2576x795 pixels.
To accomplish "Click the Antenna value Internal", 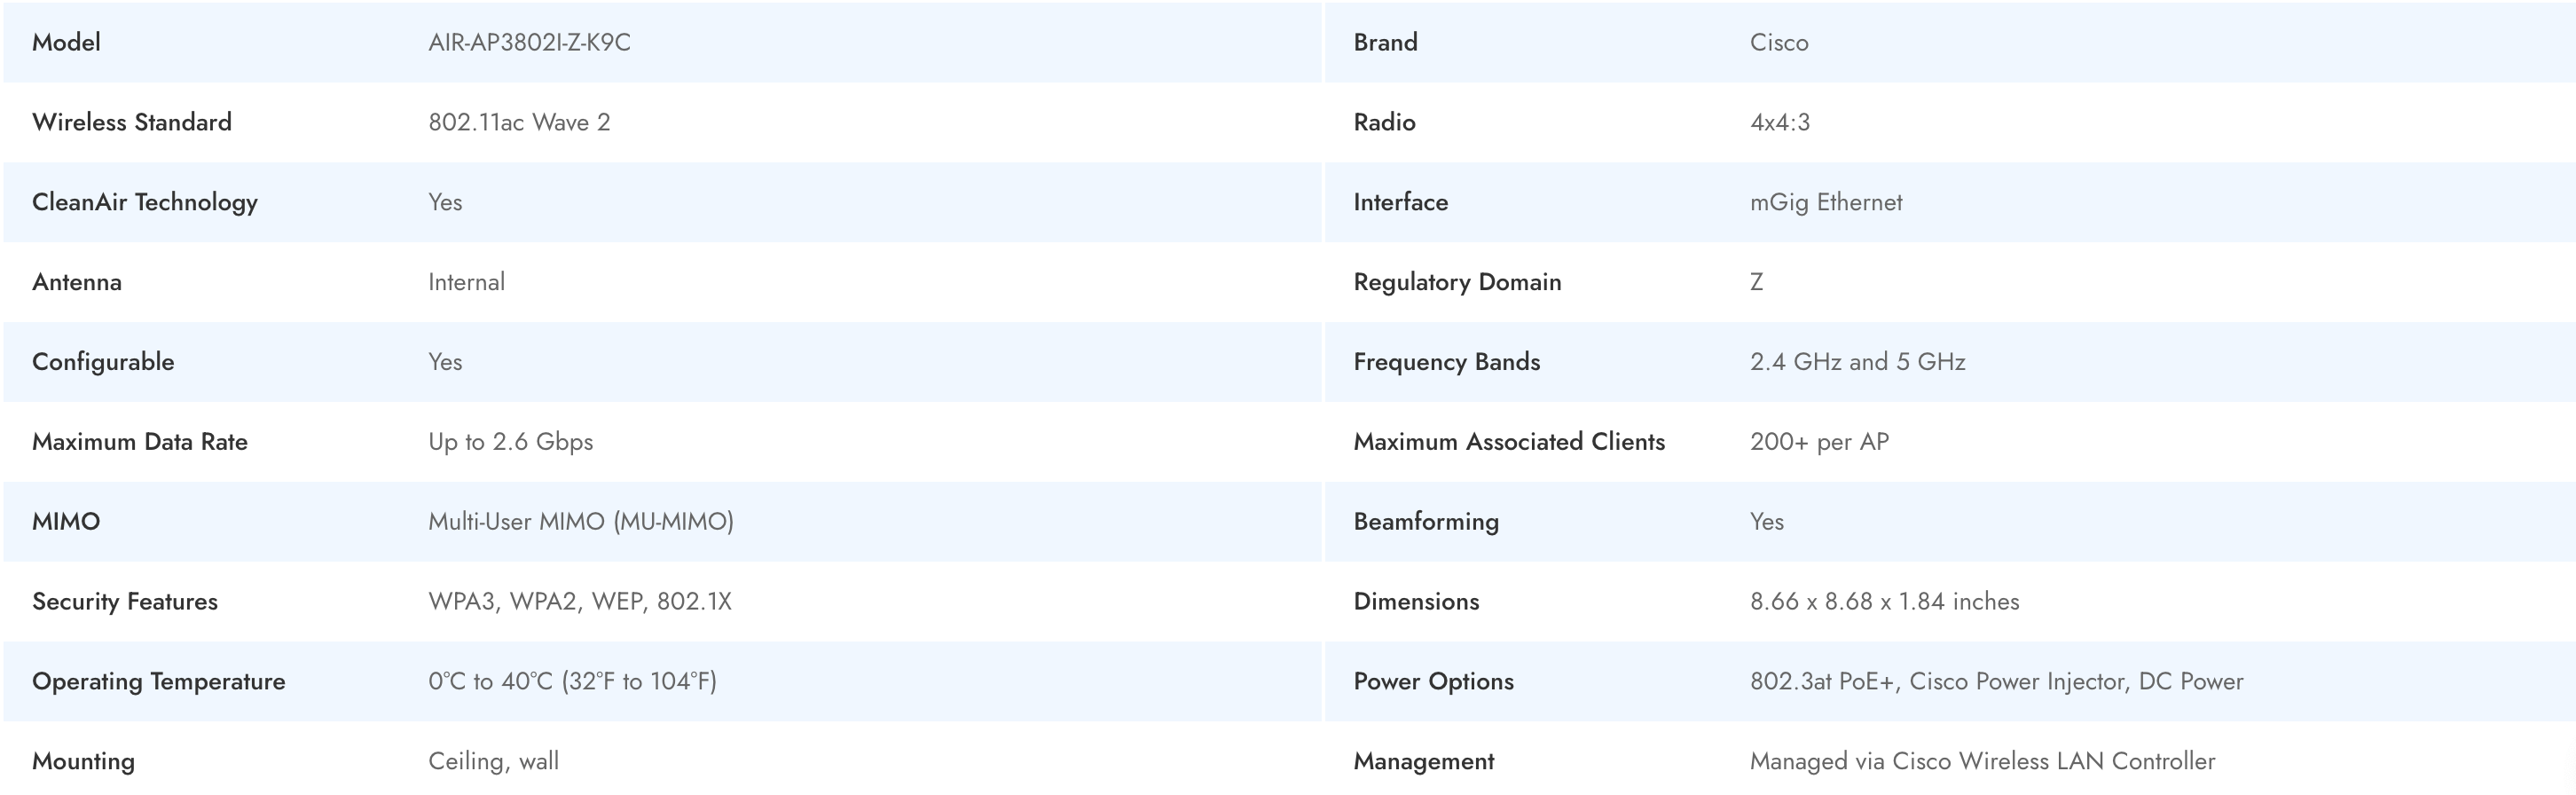I will (466, 282).
